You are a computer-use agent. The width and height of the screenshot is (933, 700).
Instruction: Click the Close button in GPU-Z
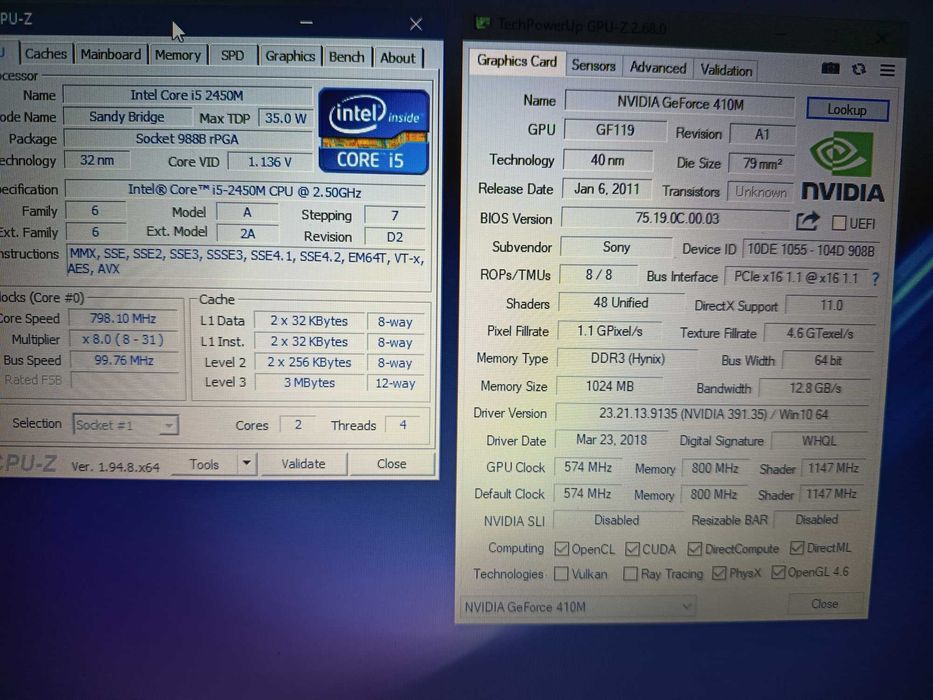click(x=824, y=604)
